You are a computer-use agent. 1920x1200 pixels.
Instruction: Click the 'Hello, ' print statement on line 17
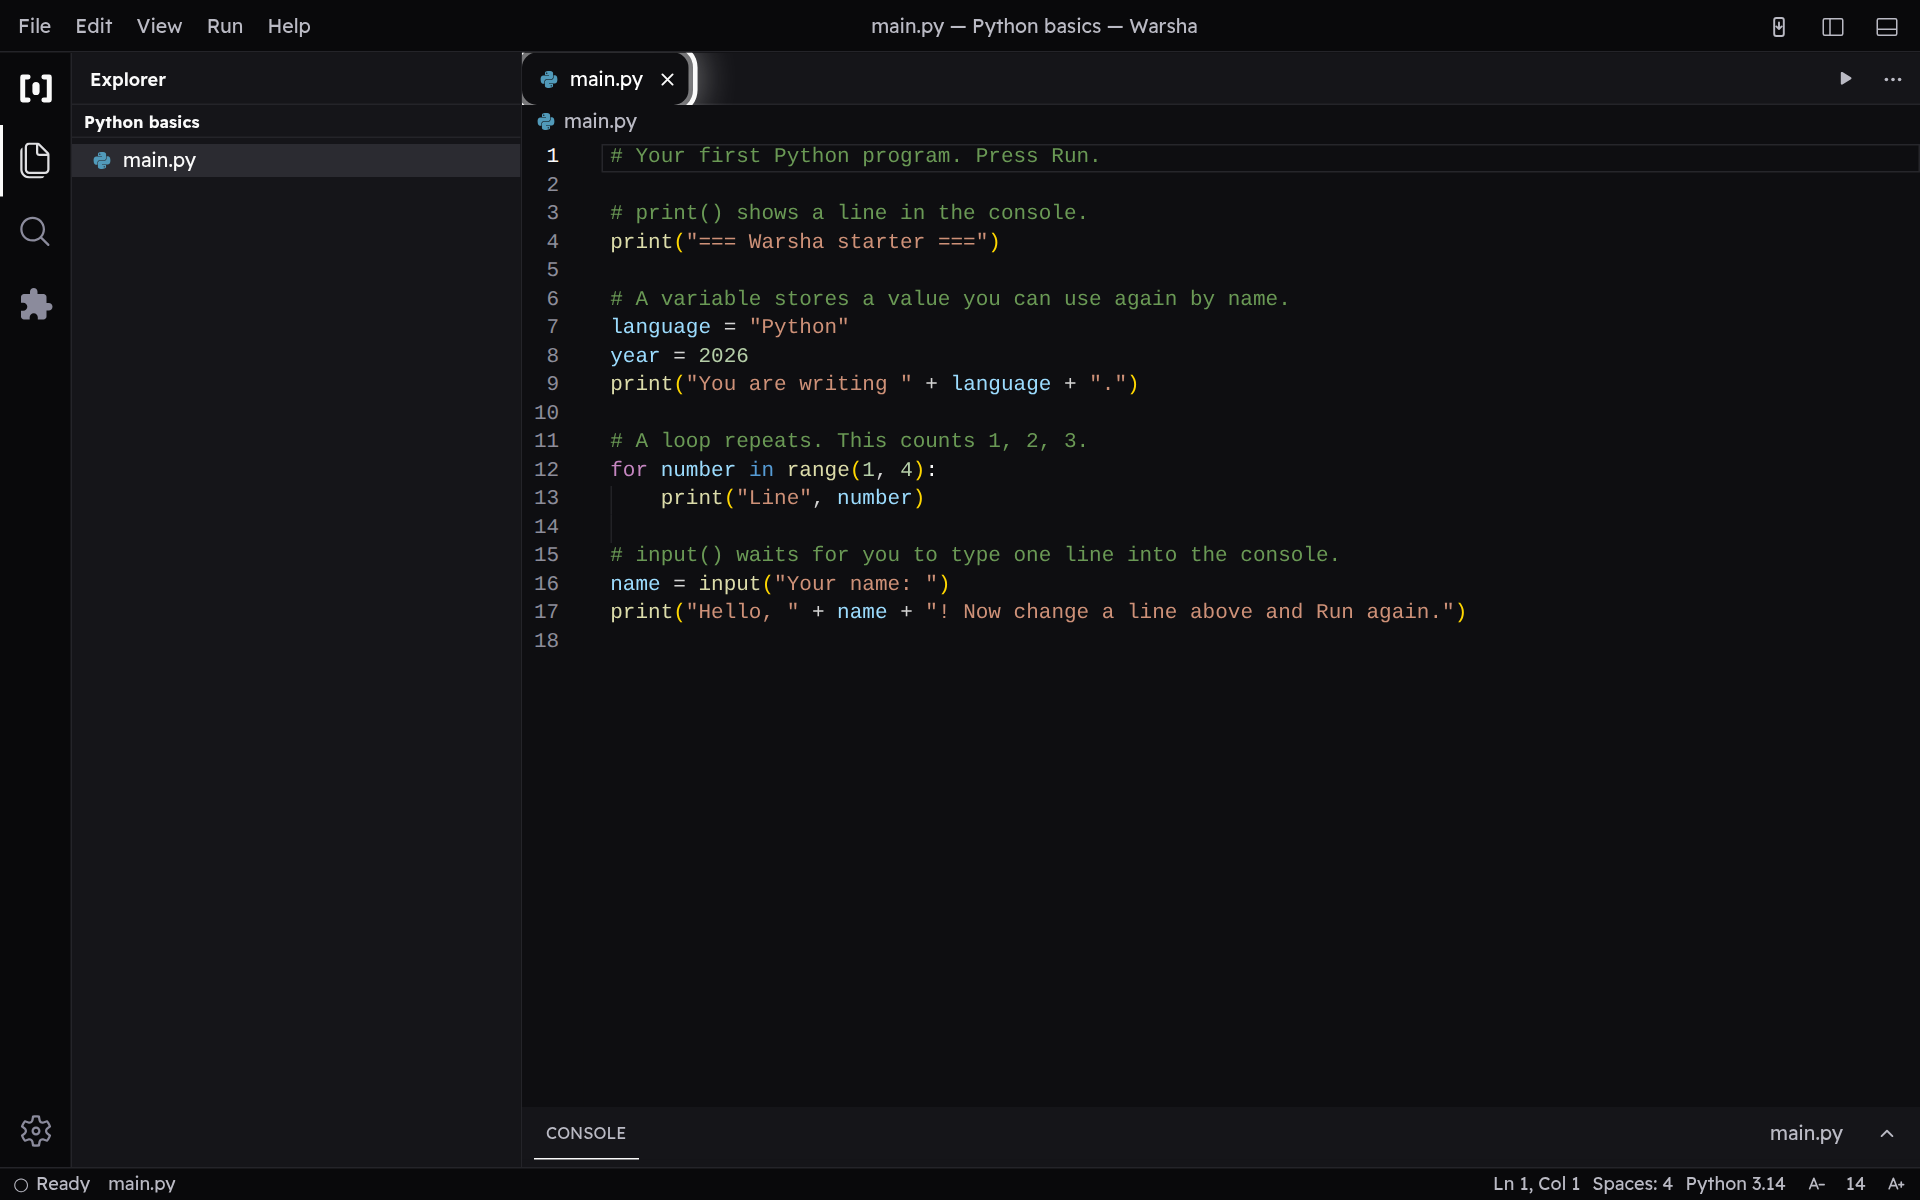(x=1038, y=612)
